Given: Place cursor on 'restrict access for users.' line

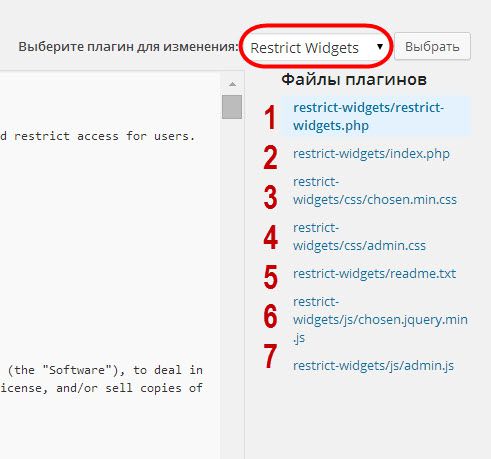Looking at the screenshot, I should click(97, 136).
